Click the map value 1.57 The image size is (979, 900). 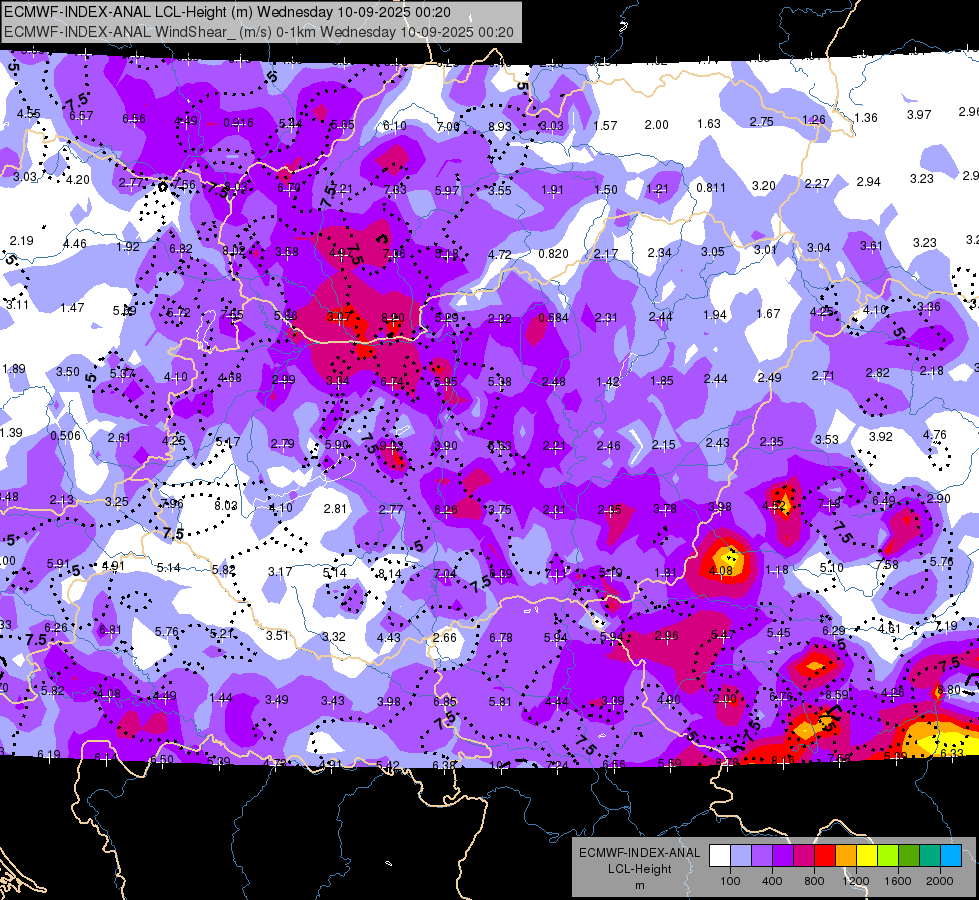coord(605,126)
